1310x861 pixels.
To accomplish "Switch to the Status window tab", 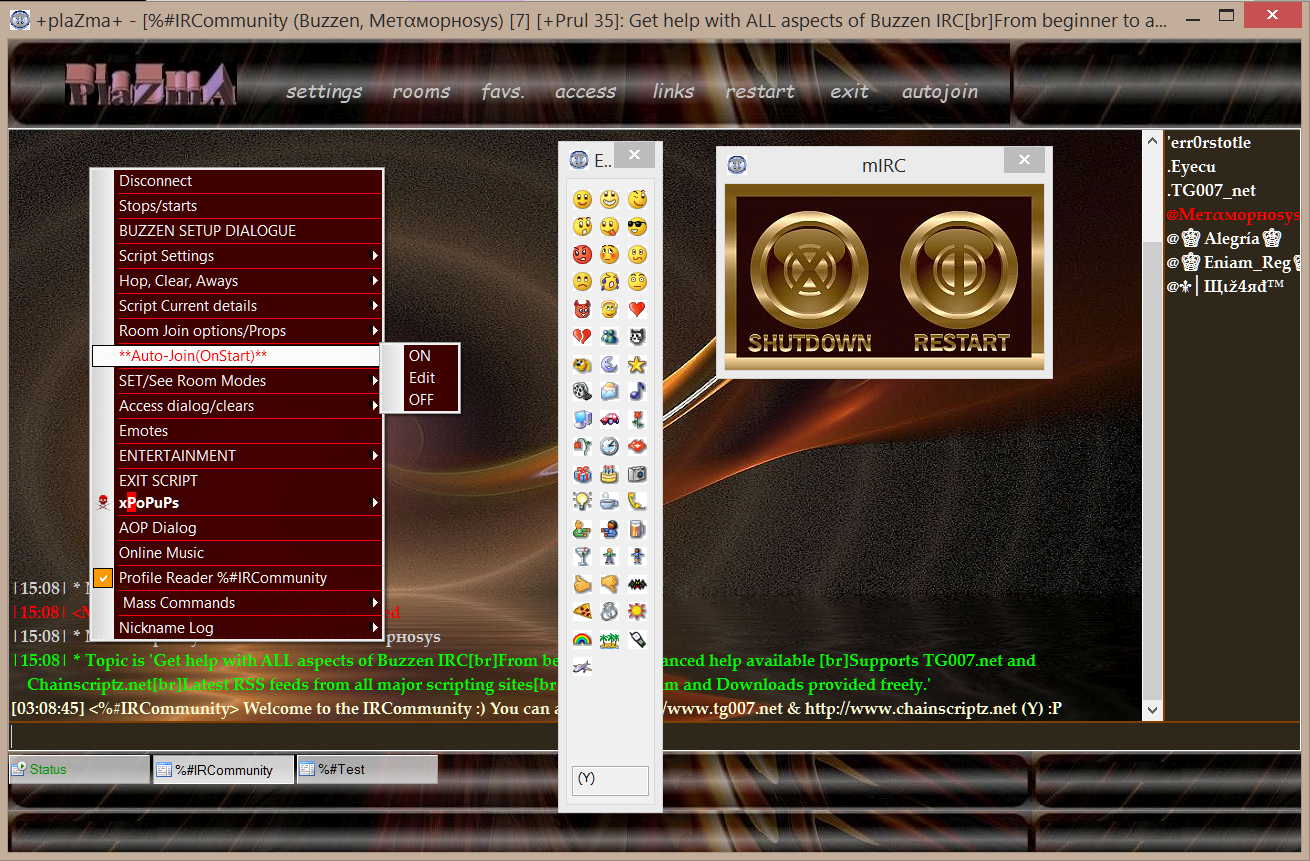I will coord(79,769).
